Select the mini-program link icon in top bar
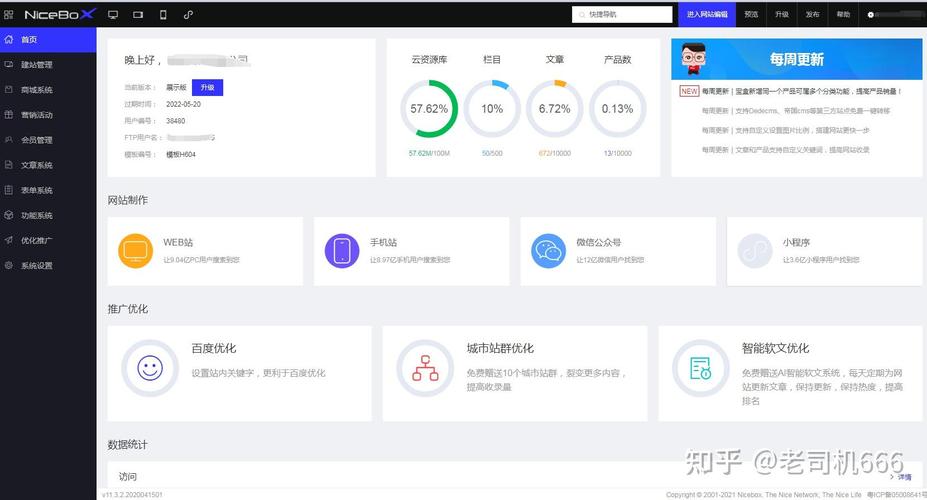 tap(188, 15)
